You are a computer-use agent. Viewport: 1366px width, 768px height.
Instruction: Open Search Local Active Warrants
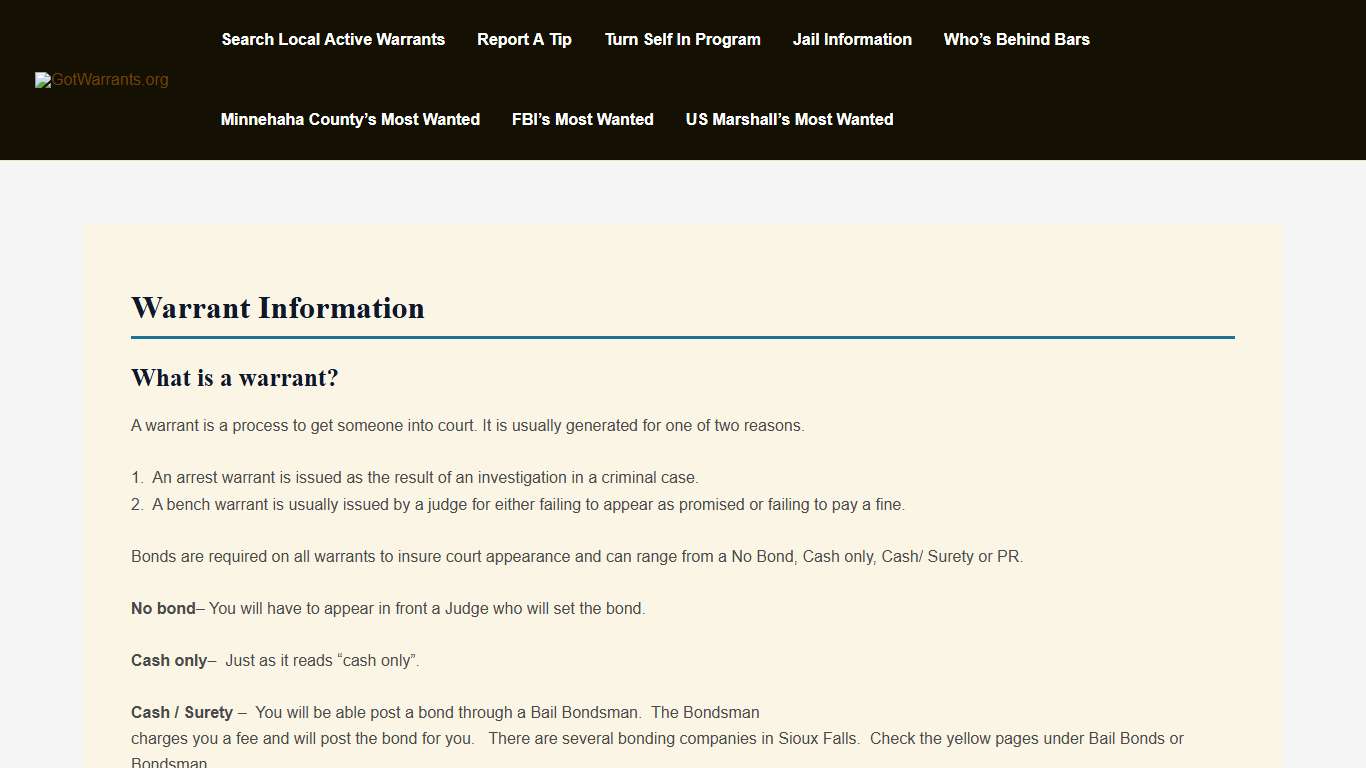click(333, 39)
